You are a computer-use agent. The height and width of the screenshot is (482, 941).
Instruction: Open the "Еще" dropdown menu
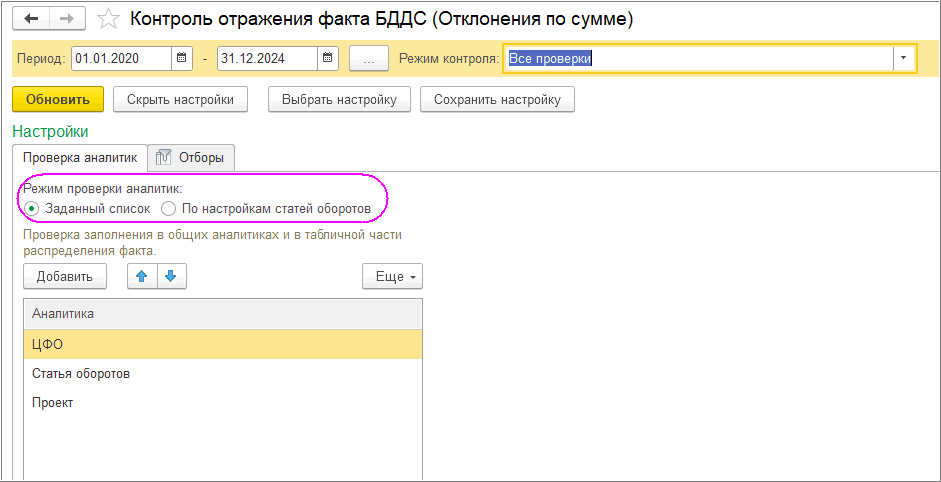(x=392, y=277)
